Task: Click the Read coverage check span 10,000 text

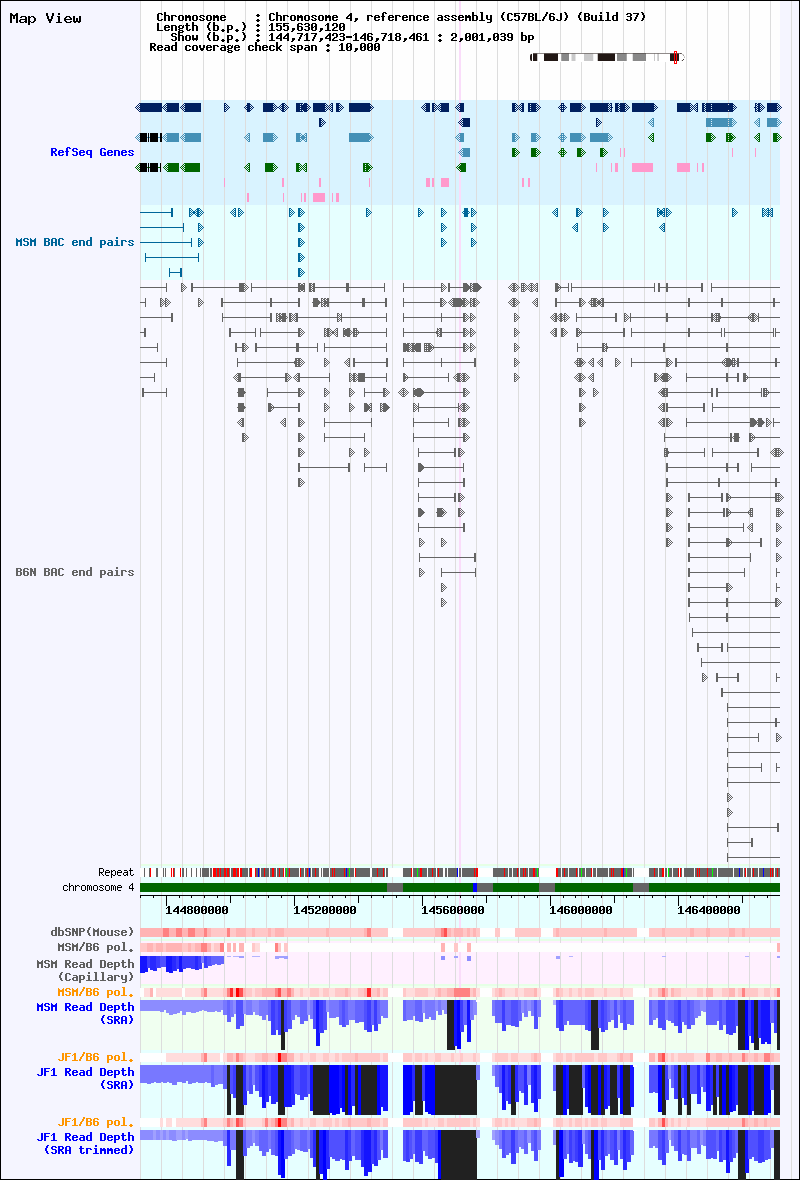Action: pyautogui.click(x=265, y=47)
